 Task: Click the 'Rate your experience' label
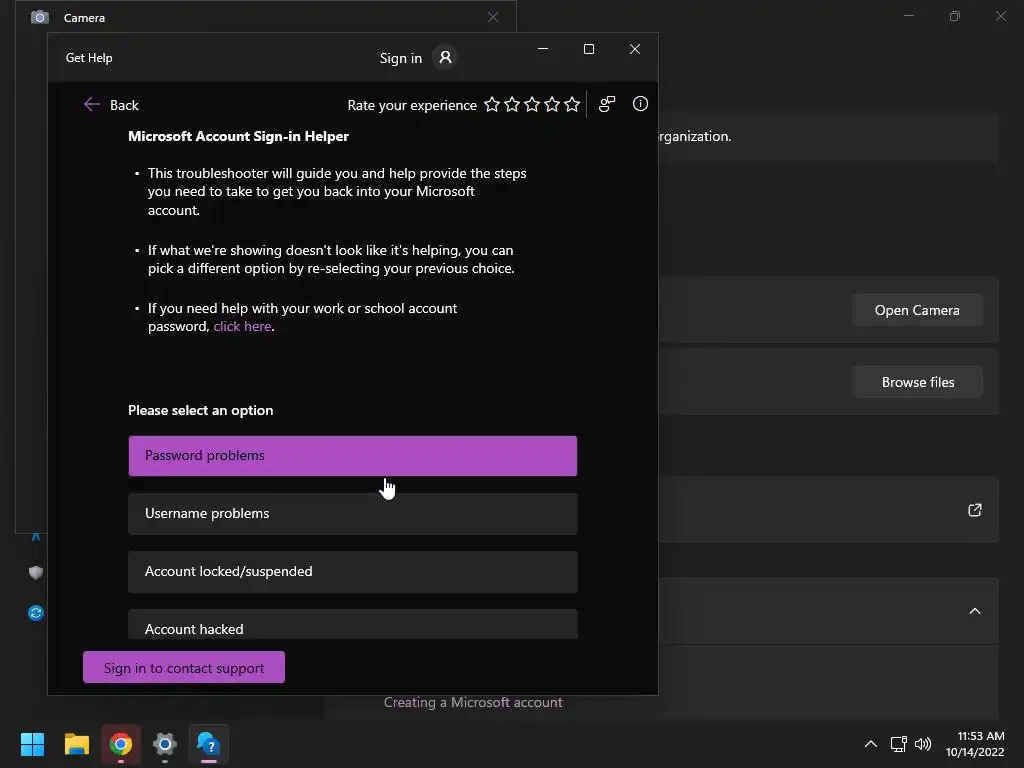[x=412, y=105]
